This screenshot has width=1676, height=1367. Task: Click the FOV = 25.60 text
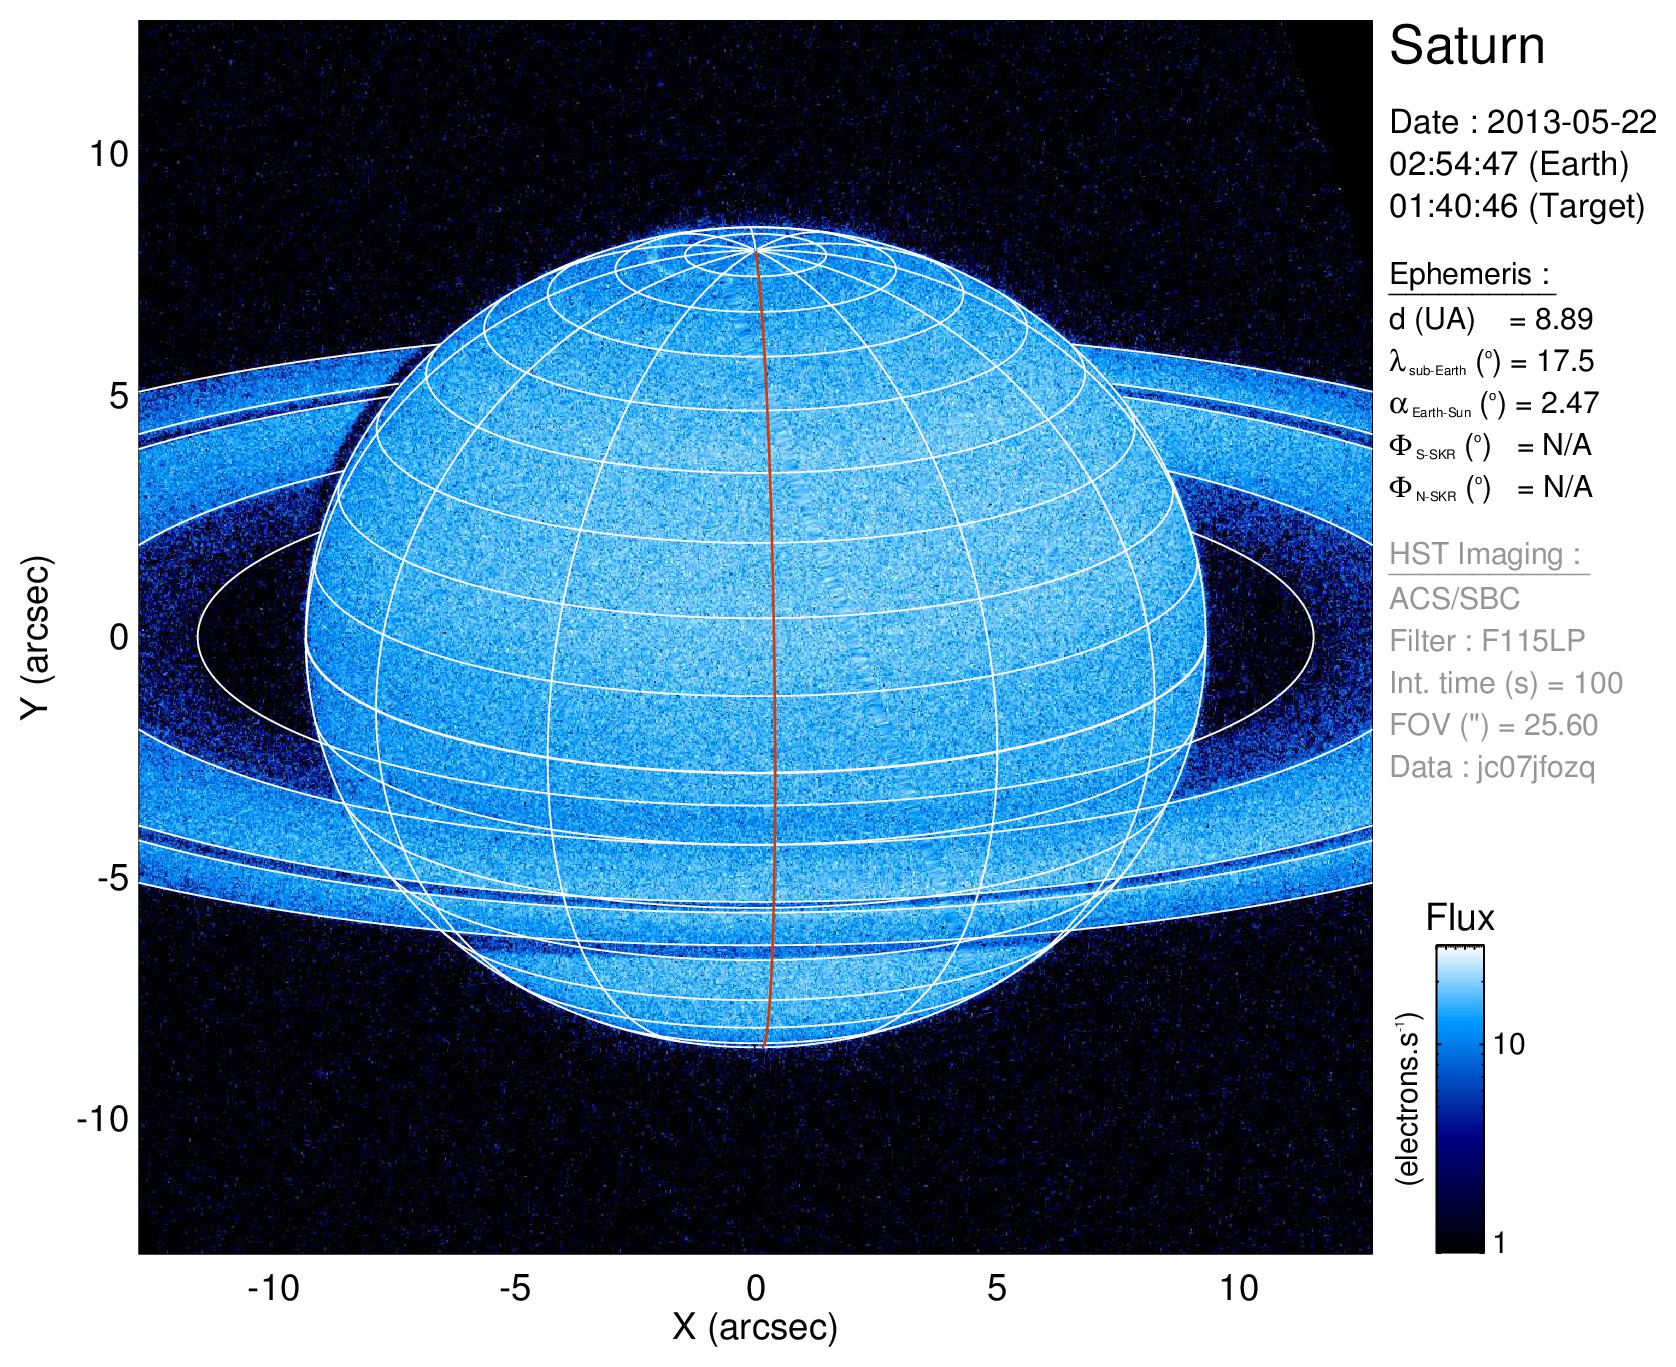[x=1493, y=725]
